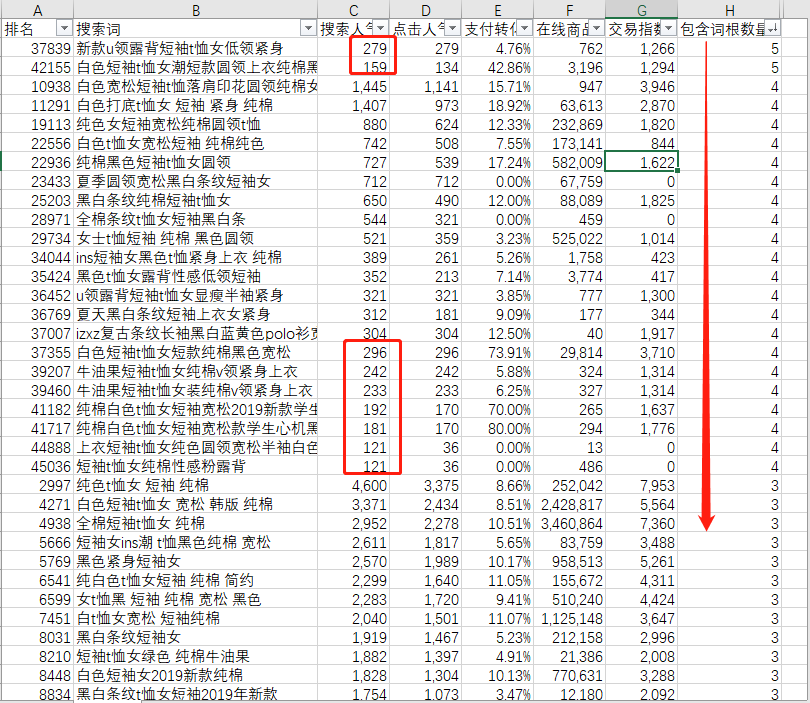
Task: Select column D header
Action: point(425,10)
